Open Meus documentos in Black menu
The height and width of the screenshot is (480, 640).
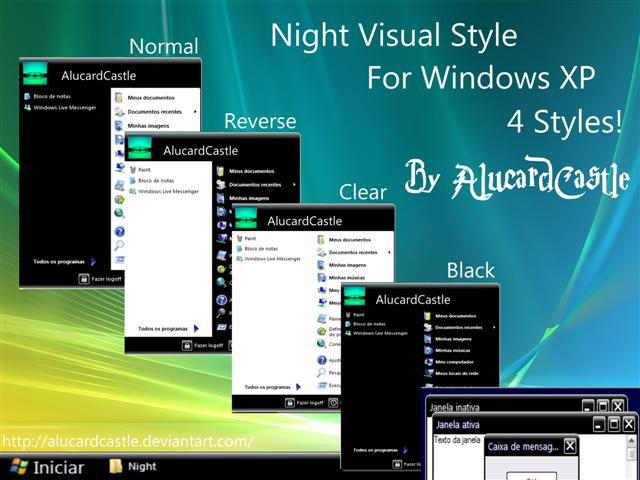coord(450,316)
